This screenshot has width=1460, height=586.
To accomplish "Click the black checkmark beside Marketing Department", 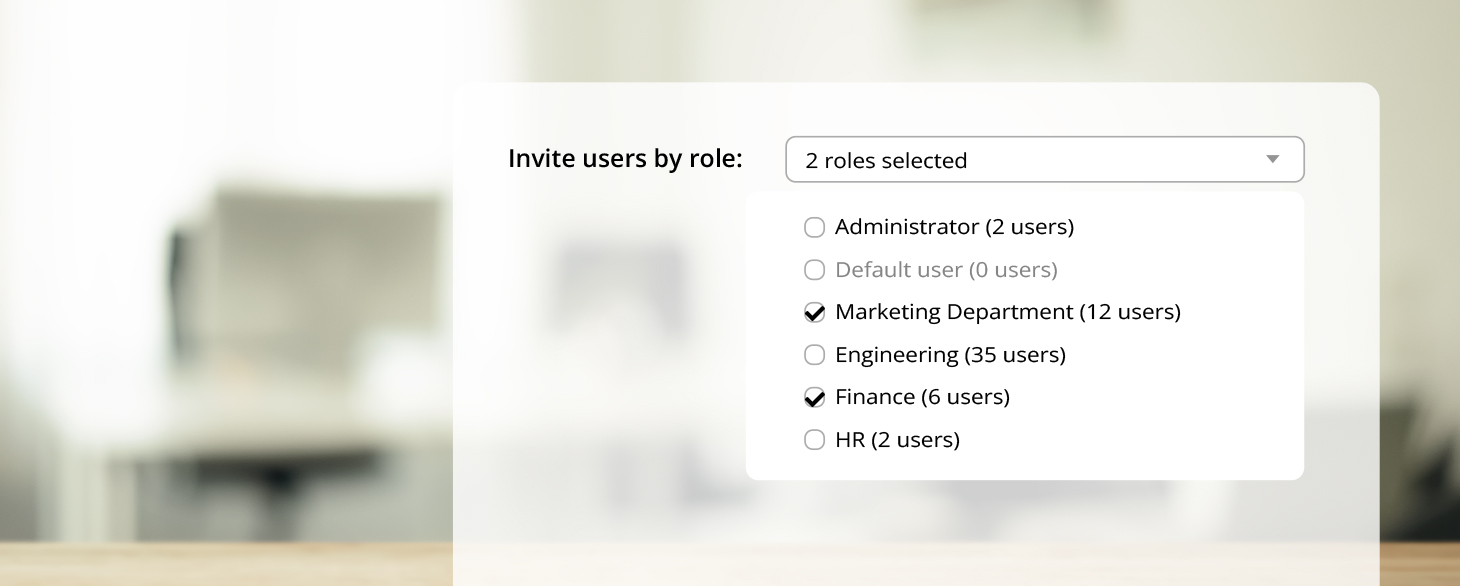I will click(816, 312).
